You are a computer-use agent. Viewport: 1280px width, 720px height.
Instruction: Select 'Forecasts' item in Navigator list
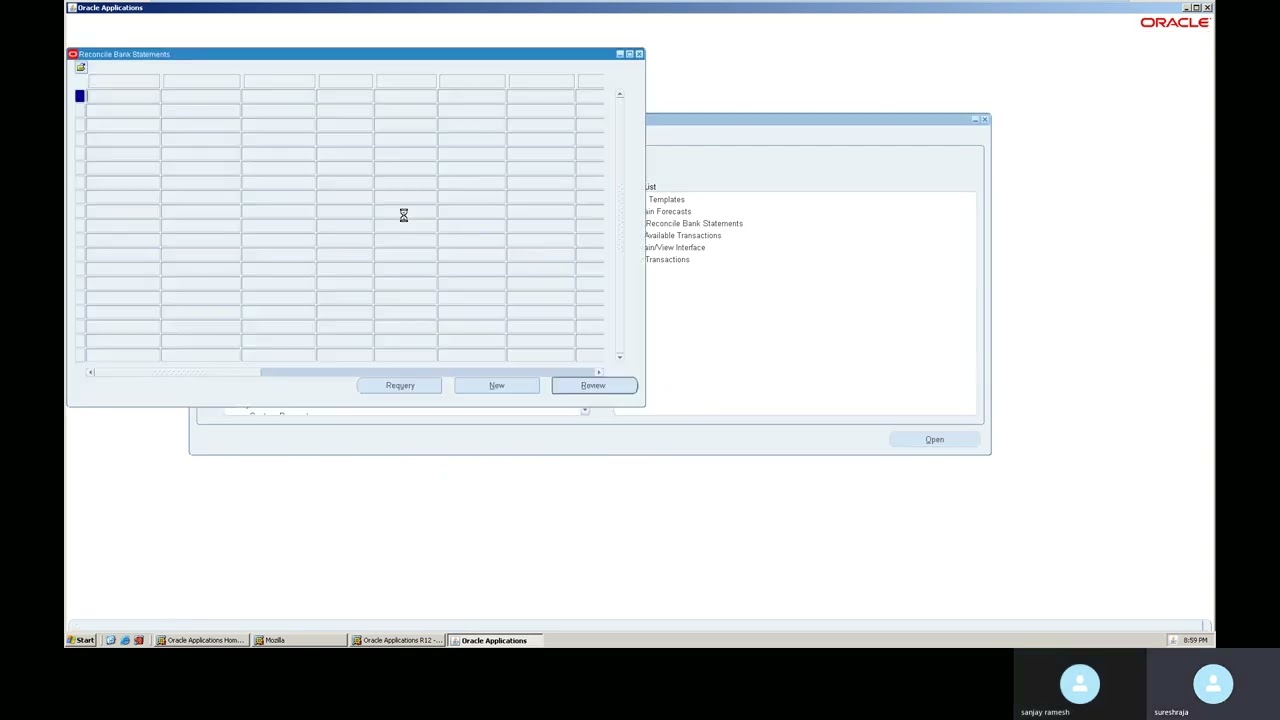[669, 211]
